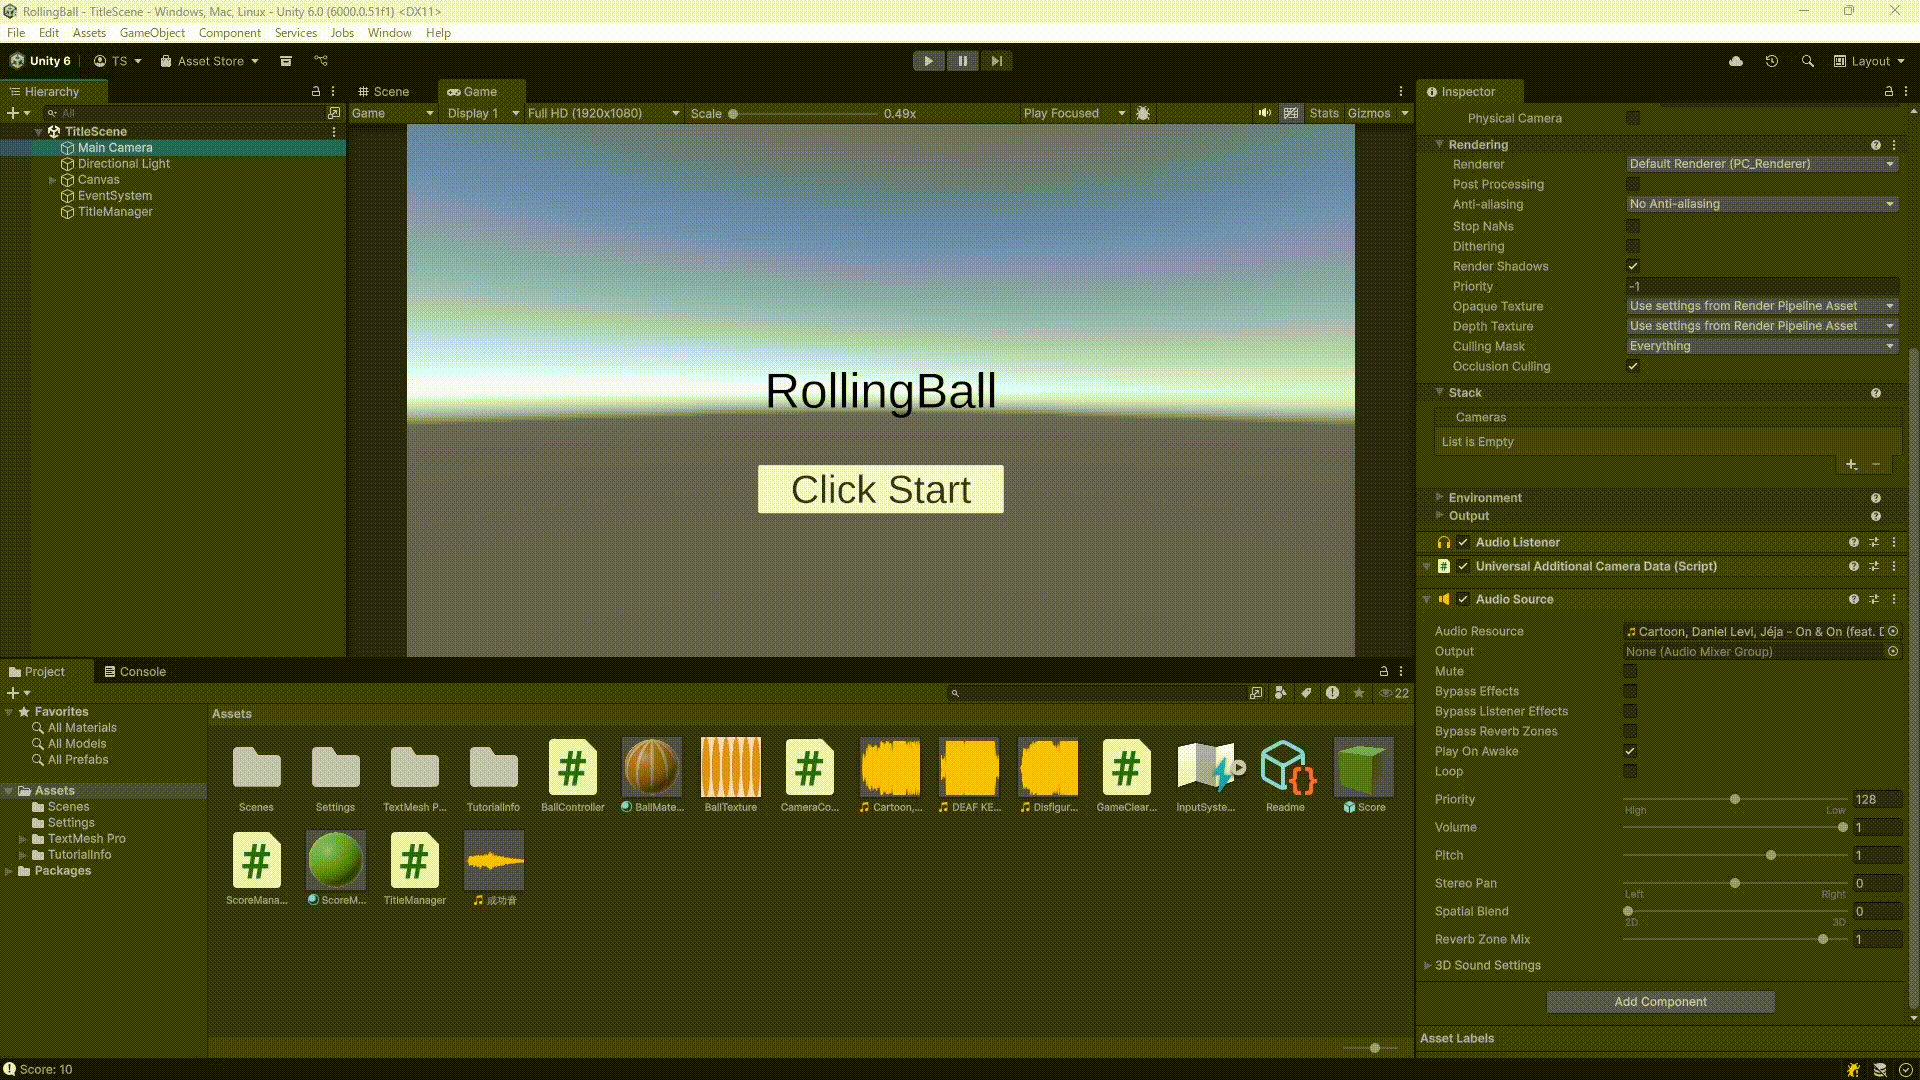Toggle Mute Audio in Game view
Screen dimensions: 1920x1080
click(1265, 113)
